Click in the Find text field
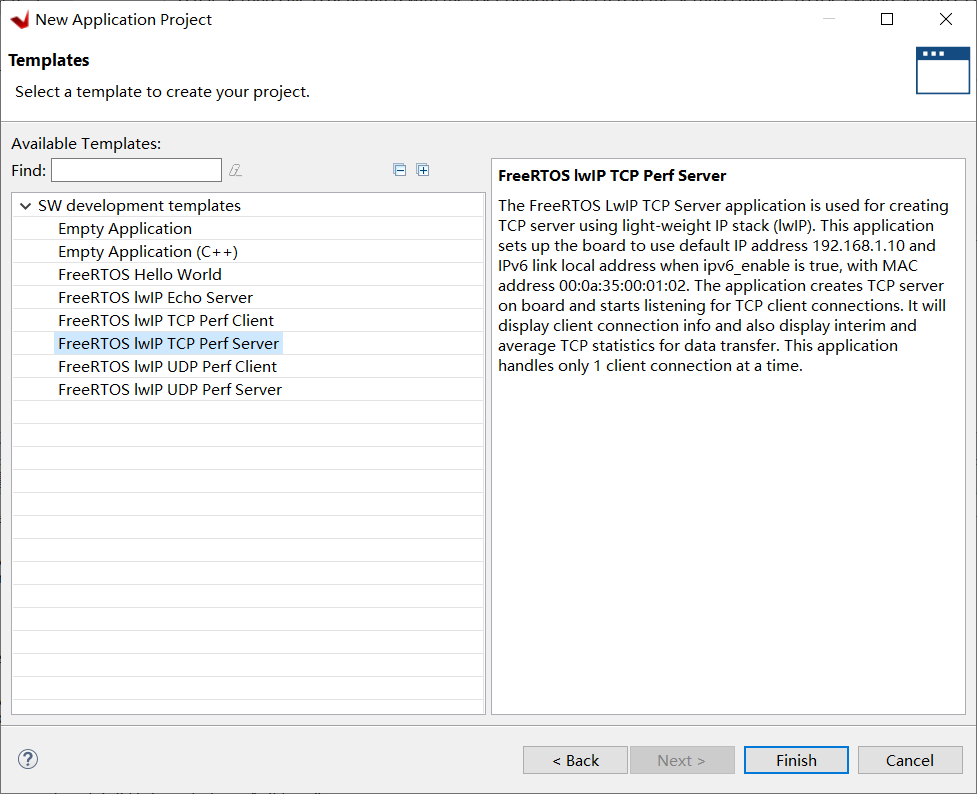Screen dimensions: 977x794 point(136,170)
